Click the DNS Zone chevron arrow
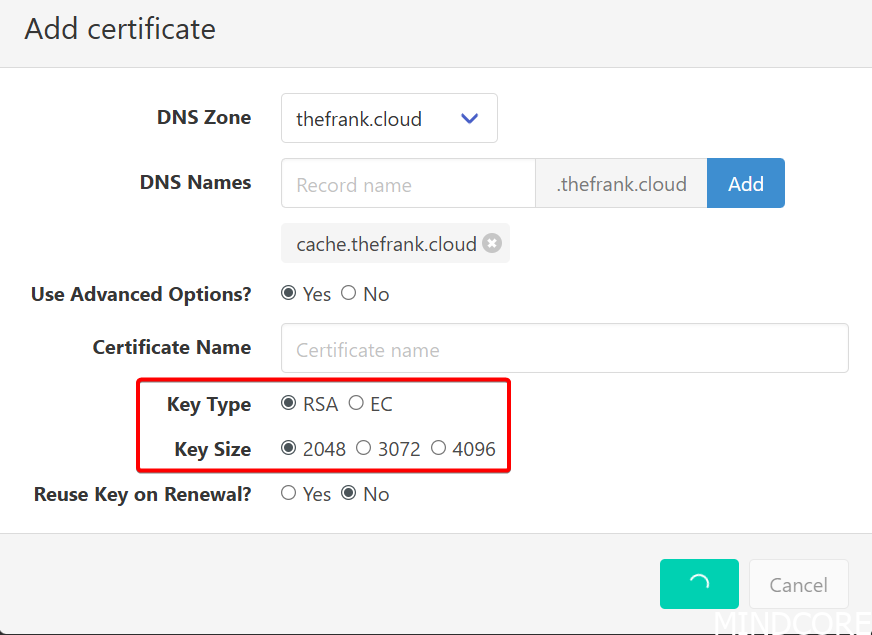 point(470,119)
